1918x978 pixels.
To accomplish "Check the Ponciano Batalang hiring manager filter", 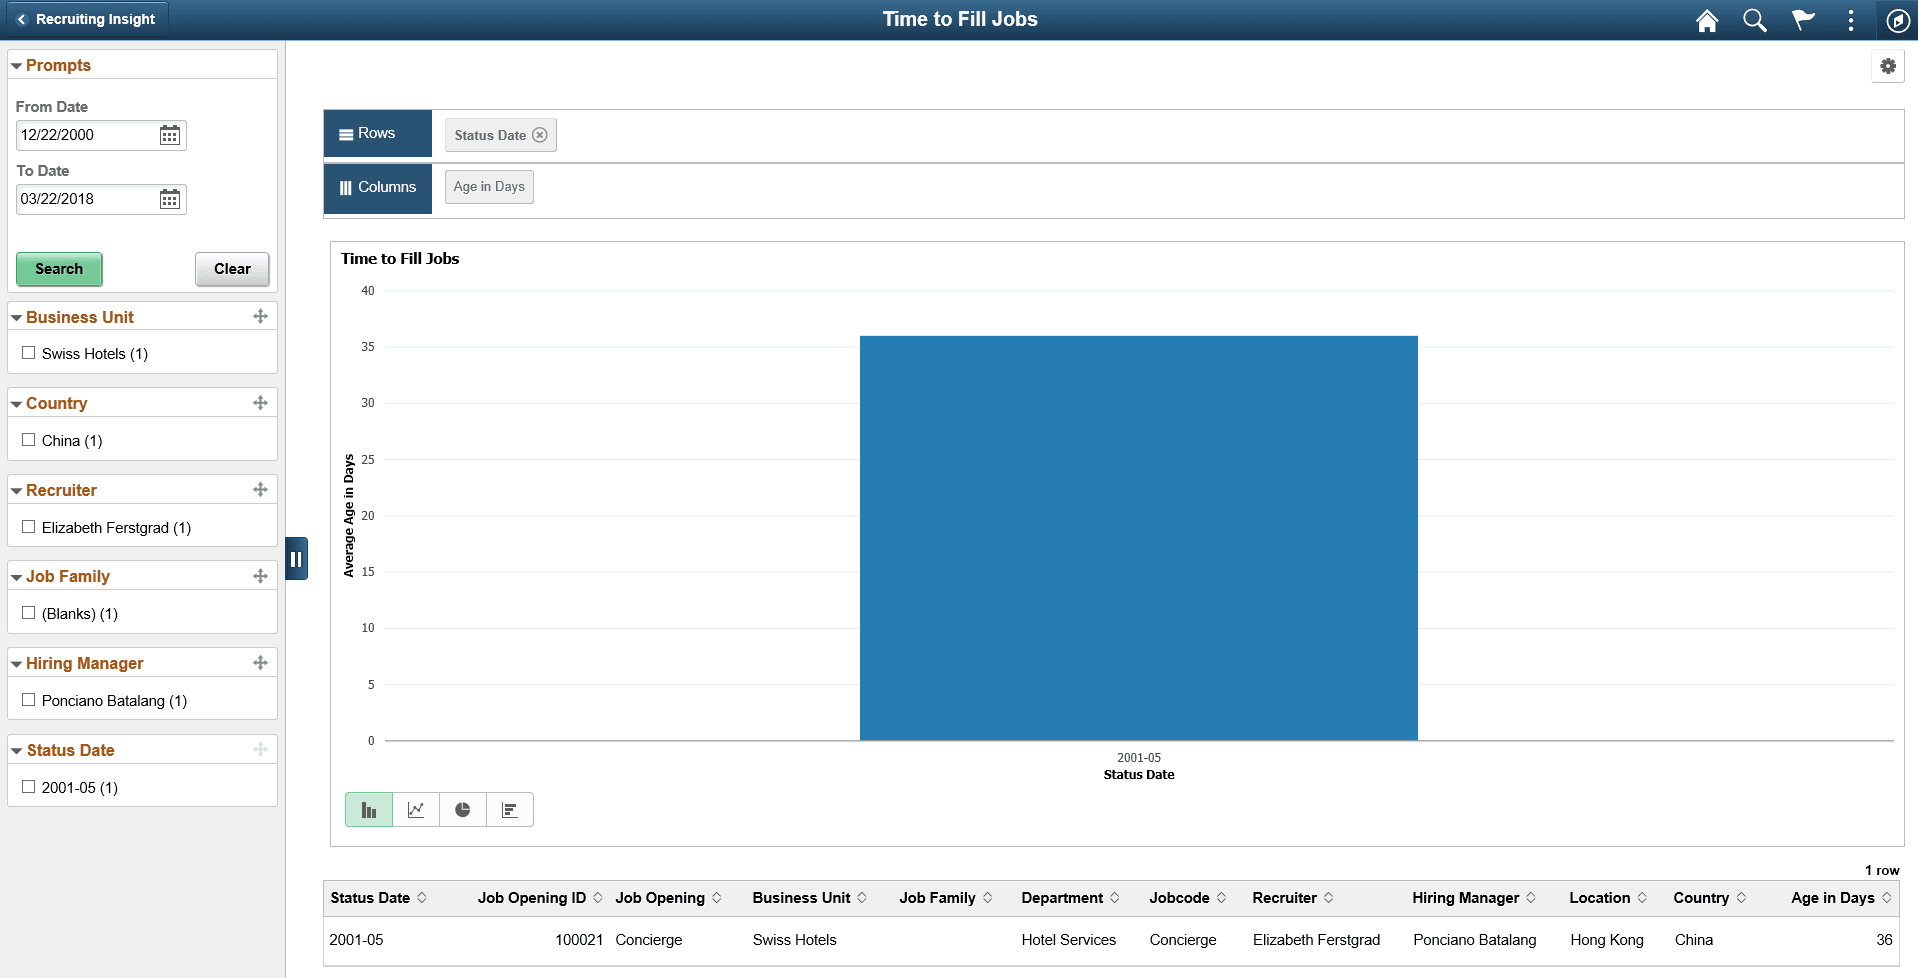I will pos(28,700).
